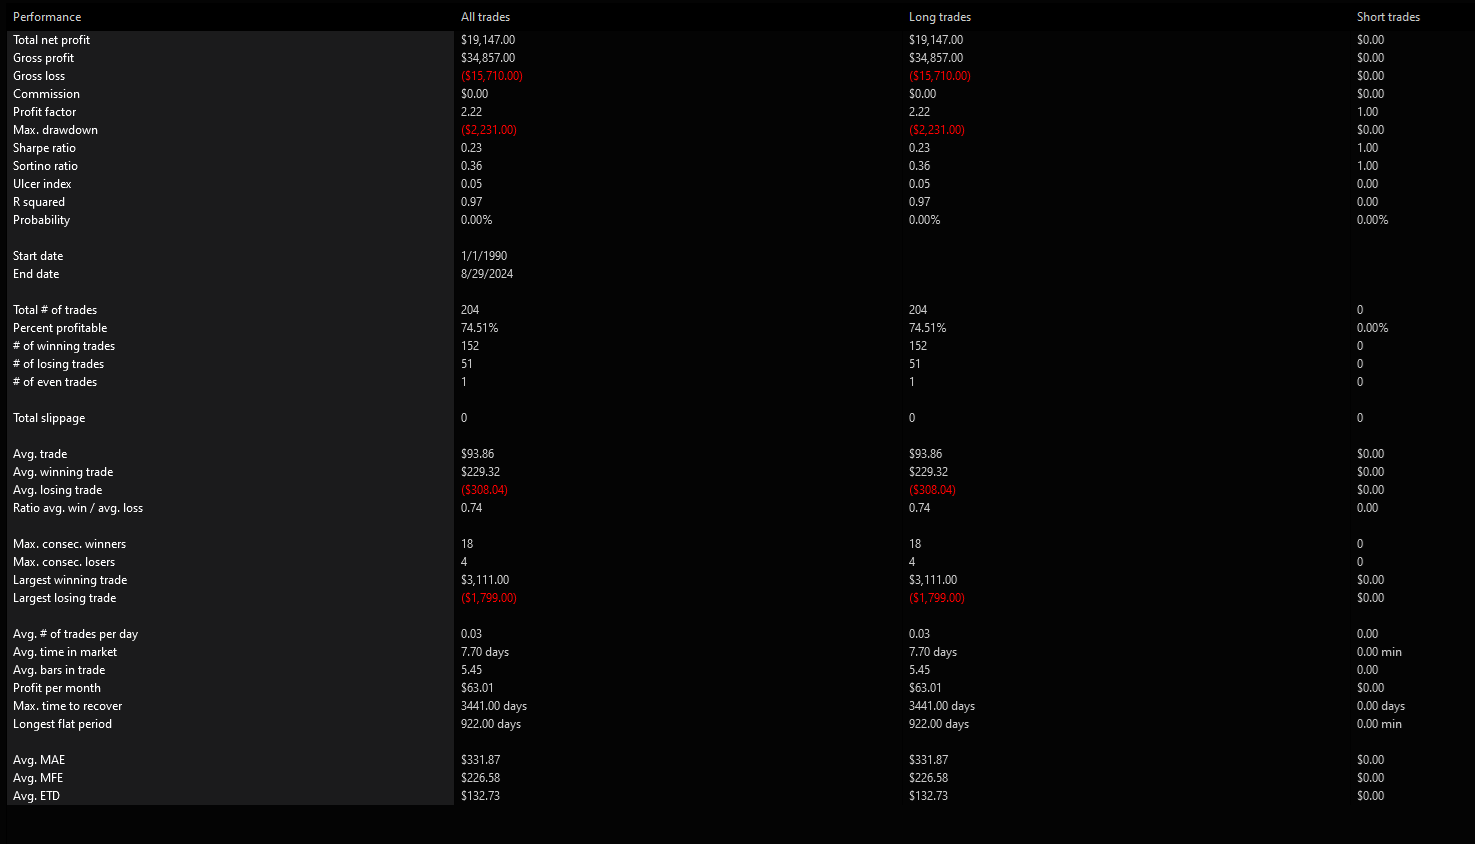Select the 'Gross loss' row label

click(x=39, y=76)
